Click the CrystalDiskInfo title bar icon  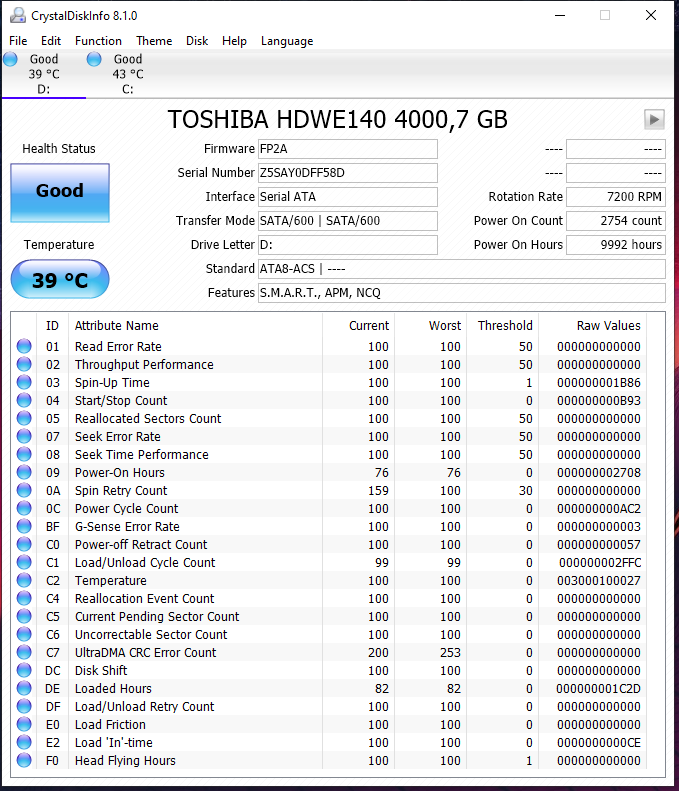tap(18, 15)
